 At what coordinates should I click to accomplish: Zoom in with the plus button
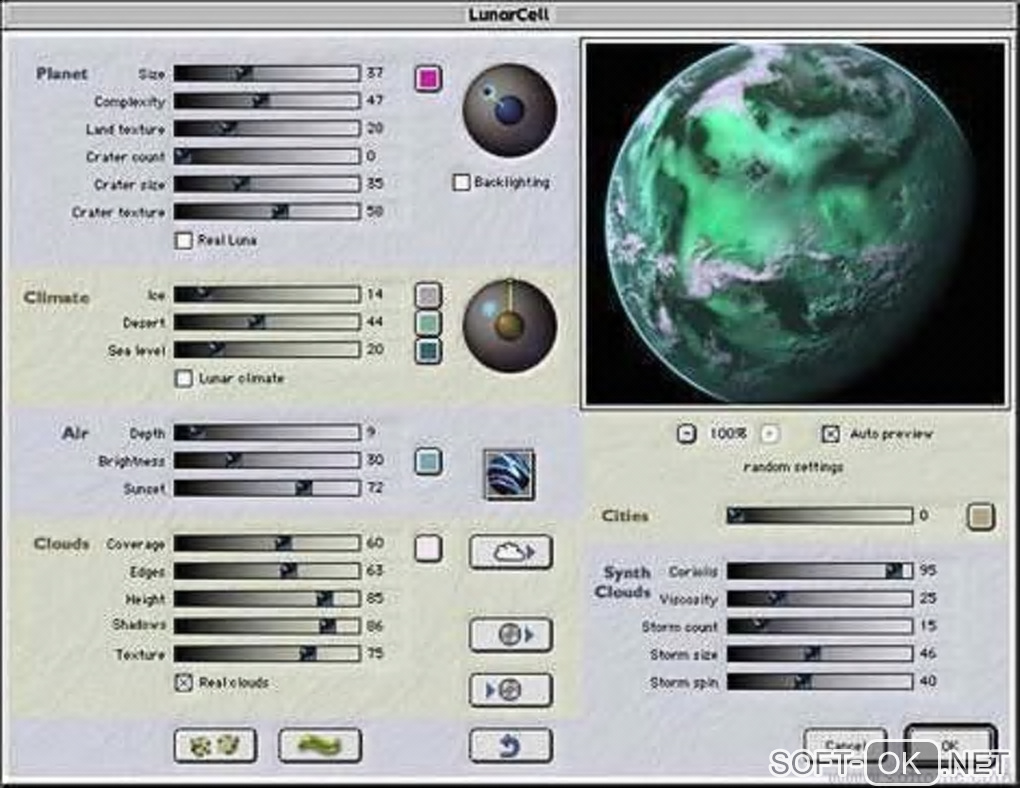coord(770,433)
